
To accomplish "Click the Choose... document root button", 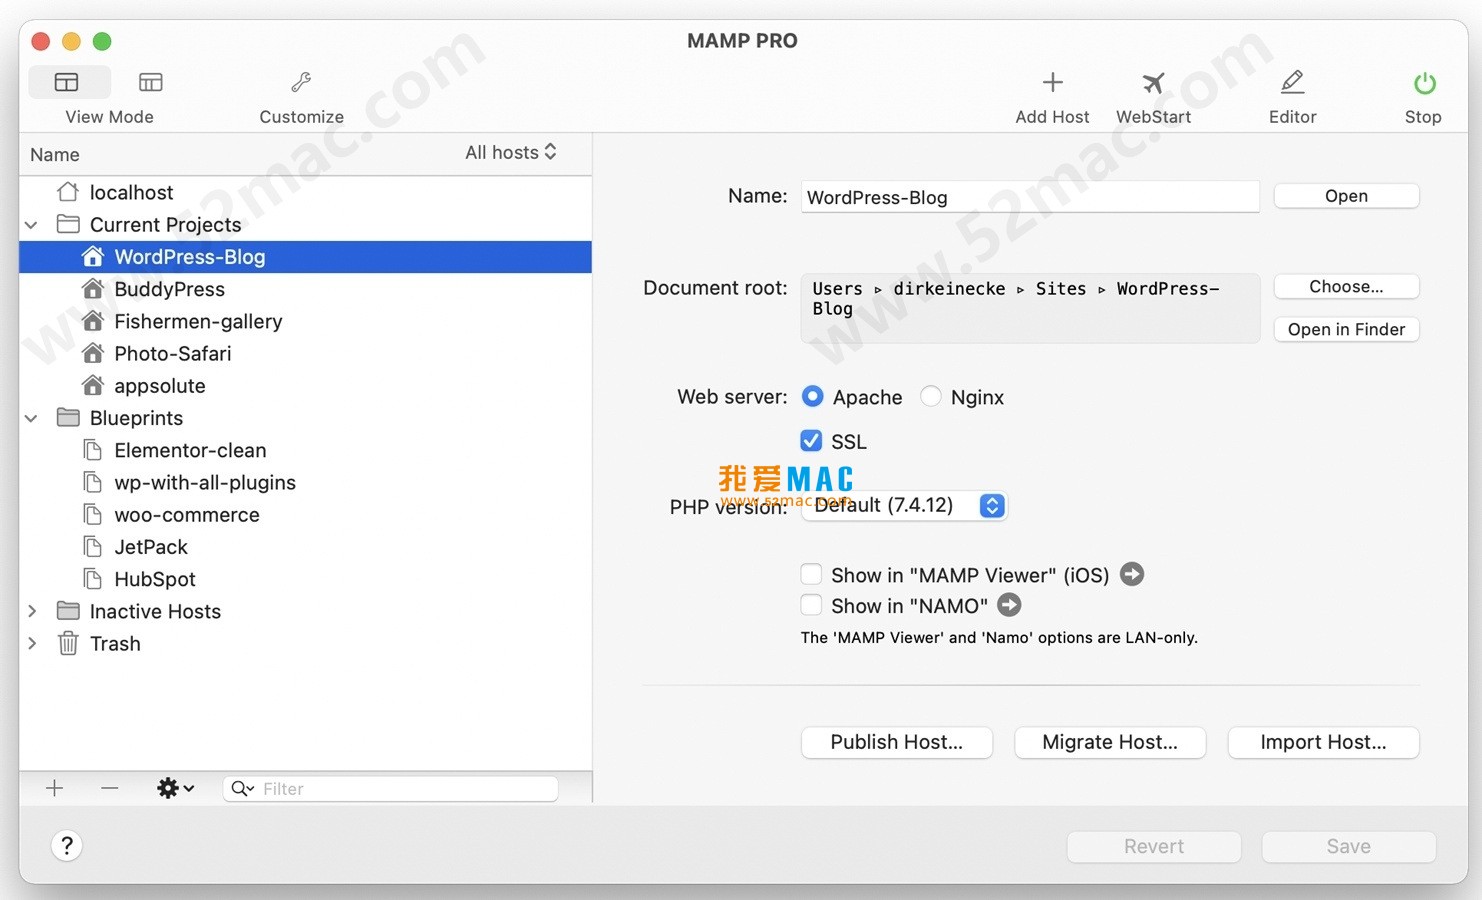I will coord(1346,286).
